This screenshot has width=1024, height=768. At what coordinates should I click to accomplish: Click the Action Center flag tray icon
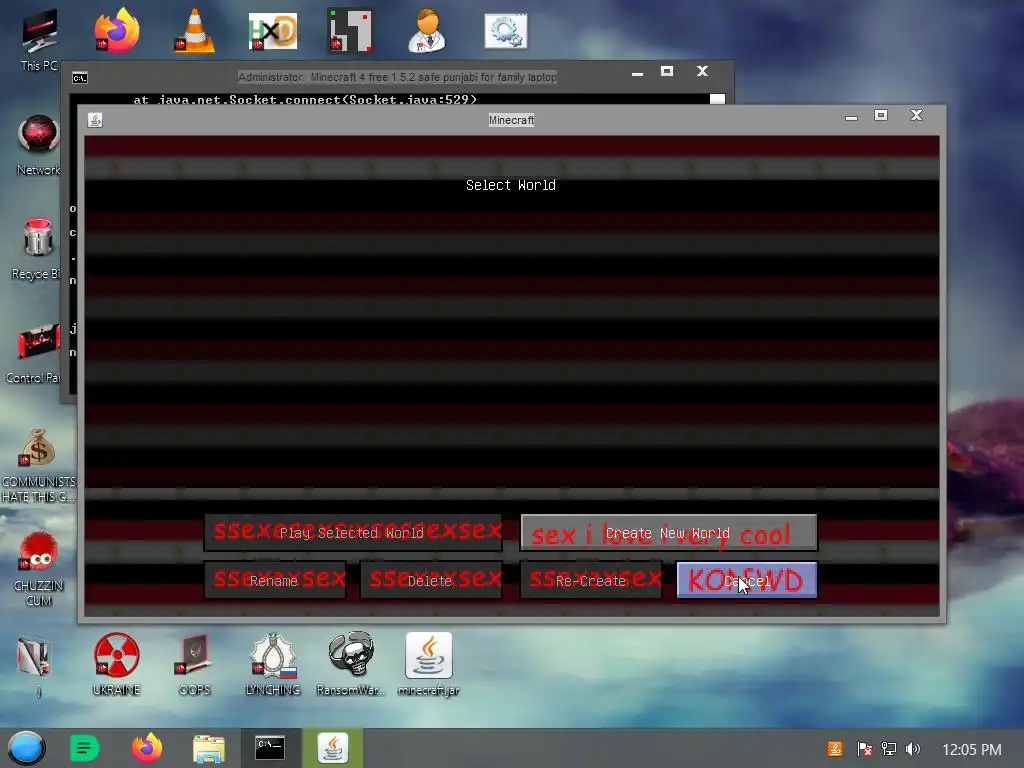click(x=864, y=749)
